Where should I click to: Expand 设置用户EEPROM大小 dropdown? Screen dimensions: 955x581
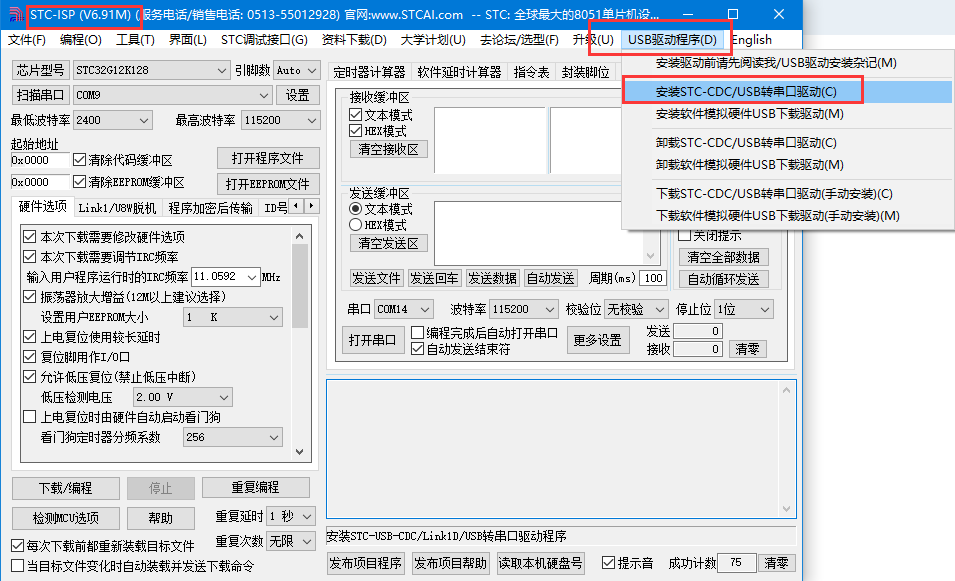tap(274, 317)
